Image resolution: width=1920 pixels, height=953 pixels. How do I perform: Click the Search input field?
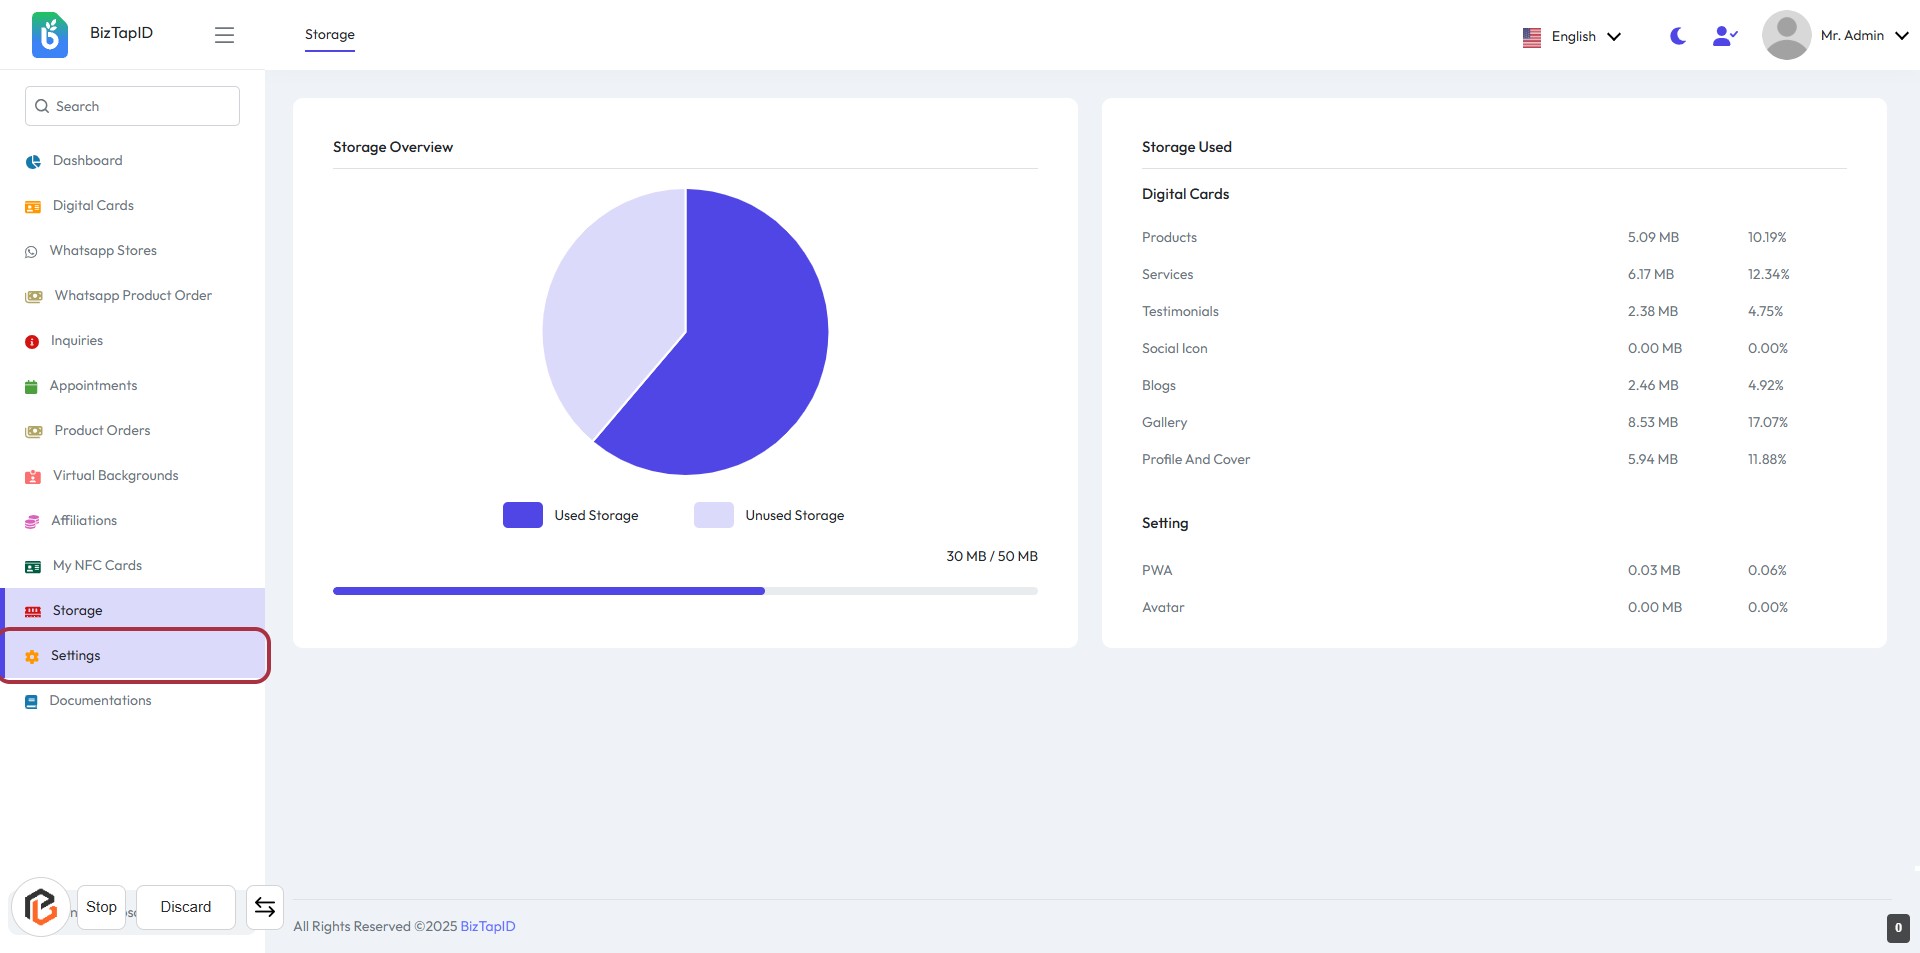coord(132,106)
